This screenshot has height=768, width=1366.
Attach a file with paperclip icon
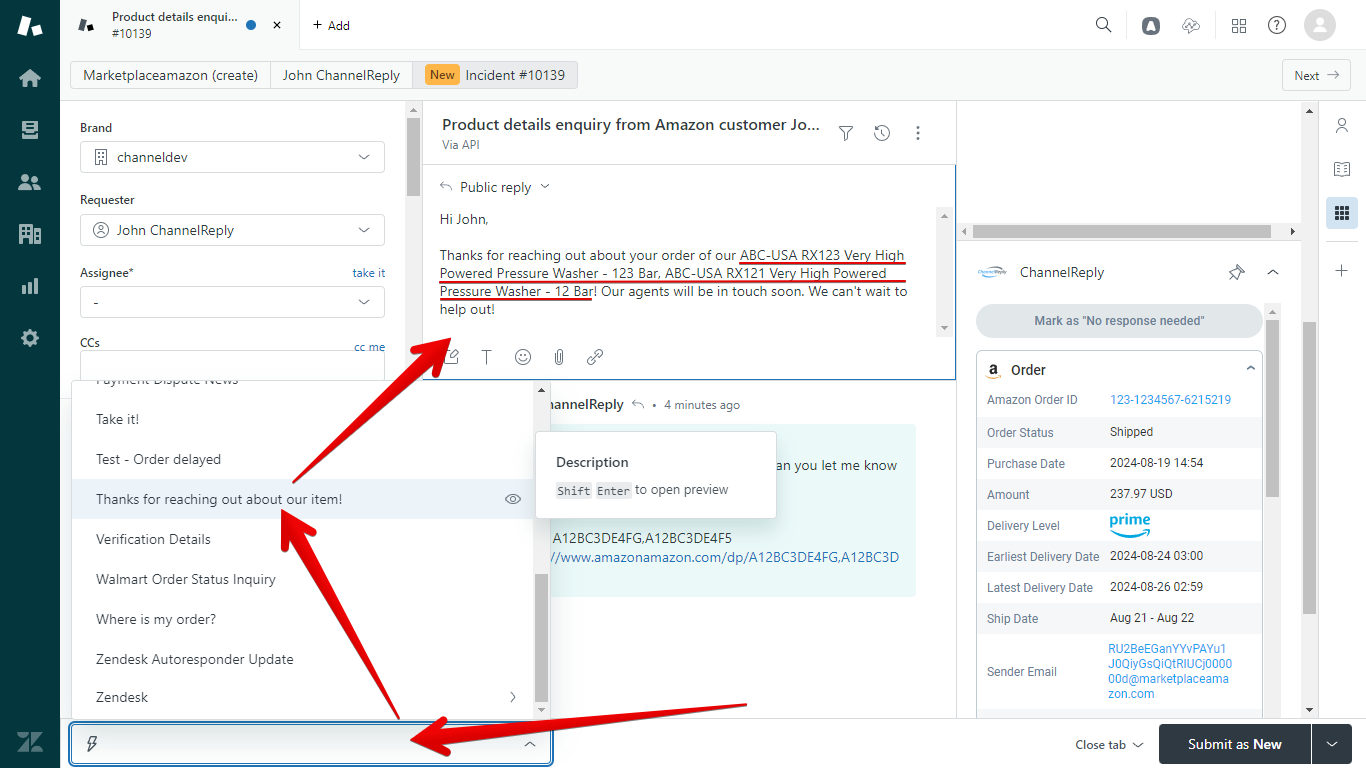(559, 357)
